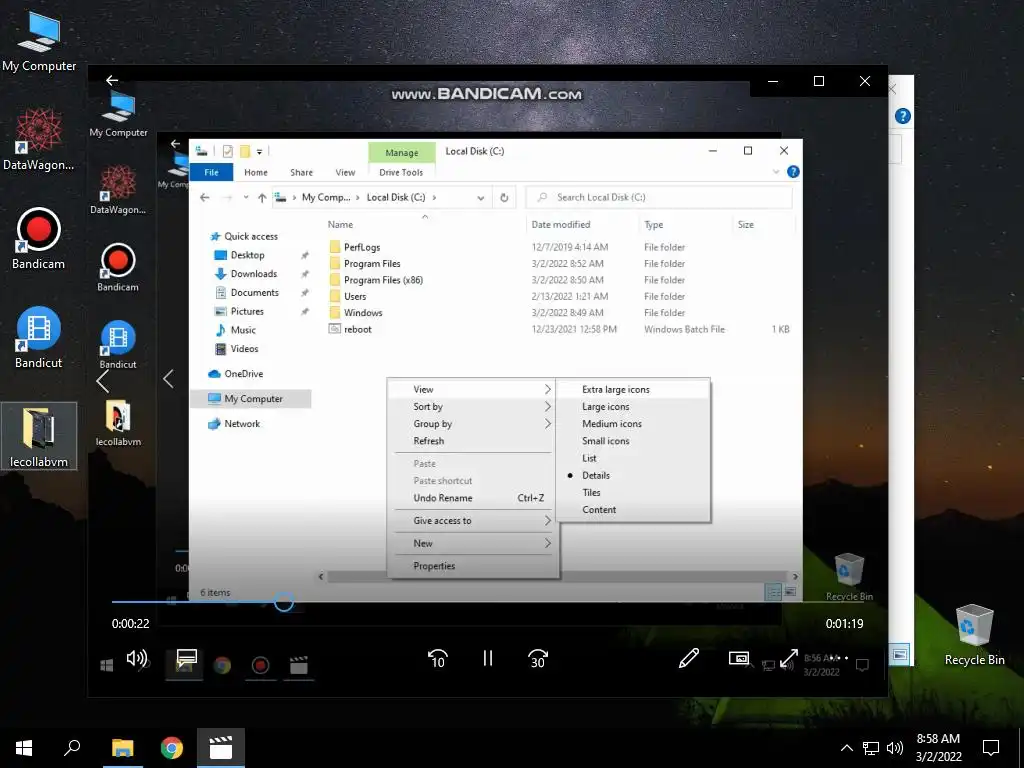Refresh the address bar location
This screenshot has width=1024, height=768.
[x=504, y=197]
